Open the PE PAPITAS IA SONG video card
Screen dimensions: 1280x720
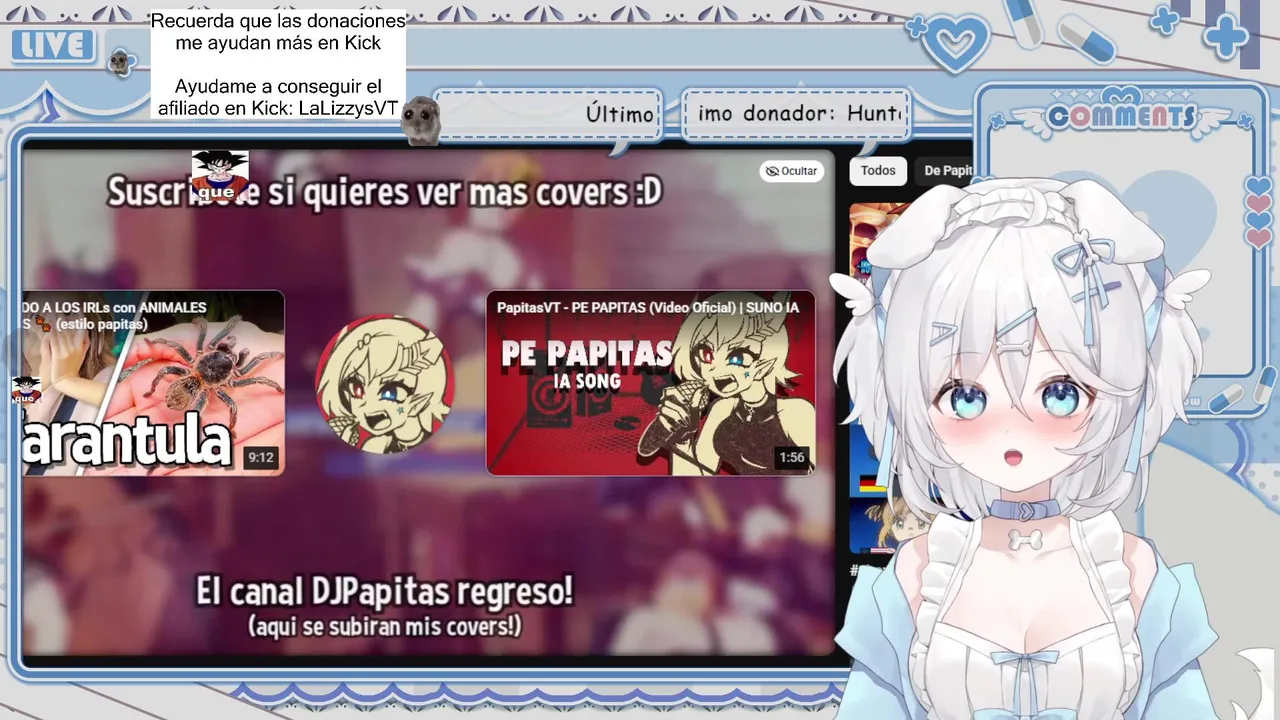tap(650, 383)
